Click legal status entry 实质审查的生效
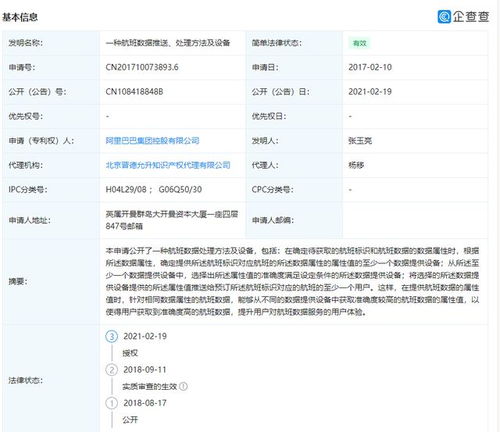The image size is (500, 432). click(150, 386)
